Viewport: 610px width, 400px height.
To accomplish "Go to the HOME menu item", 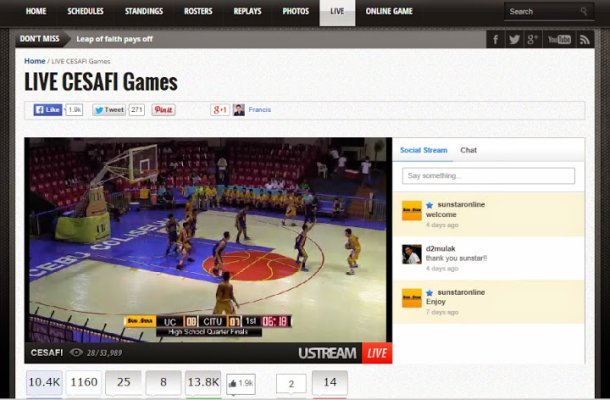I will pyautogui.click(x=36, y=11).
